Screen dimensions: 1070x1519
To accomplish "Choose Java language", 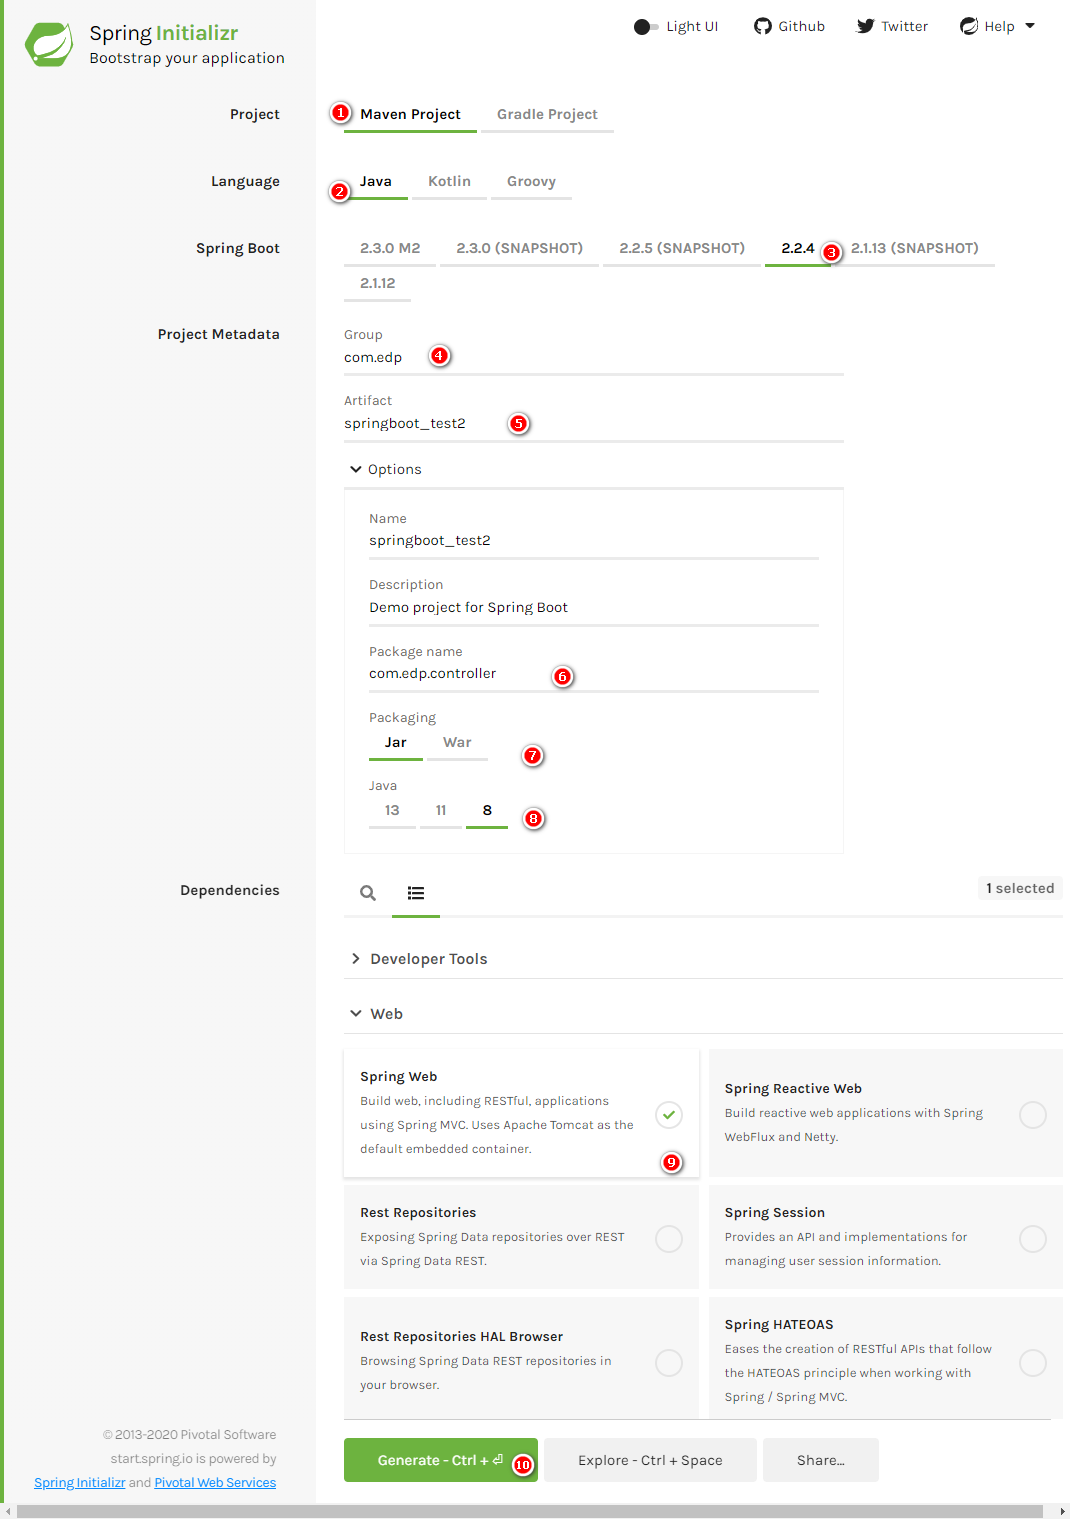I will tap(376, 181).
